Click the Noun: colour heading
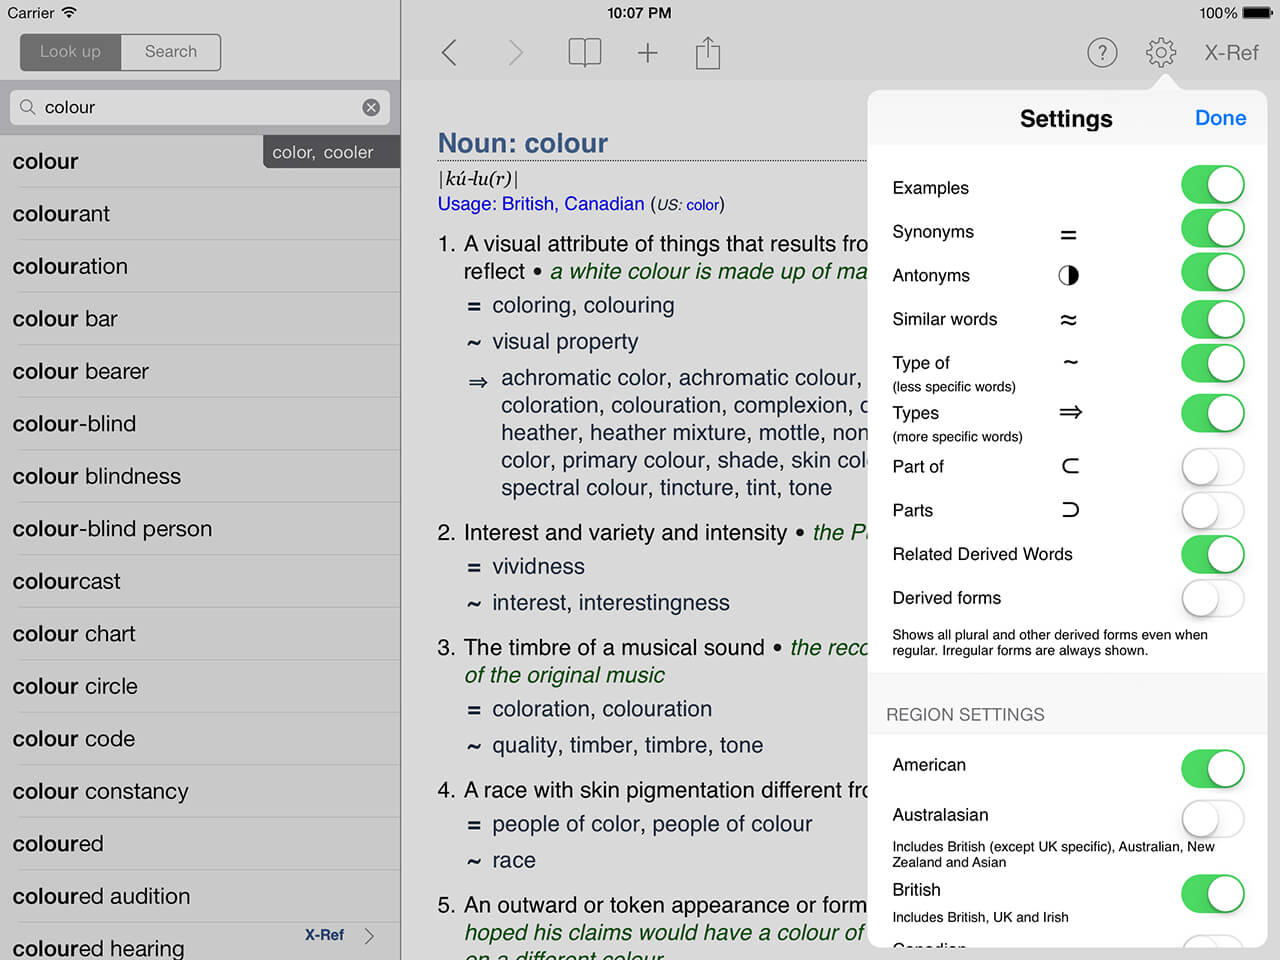The width and height of the screenshot is (1280, 960). [x=523, y=143]
